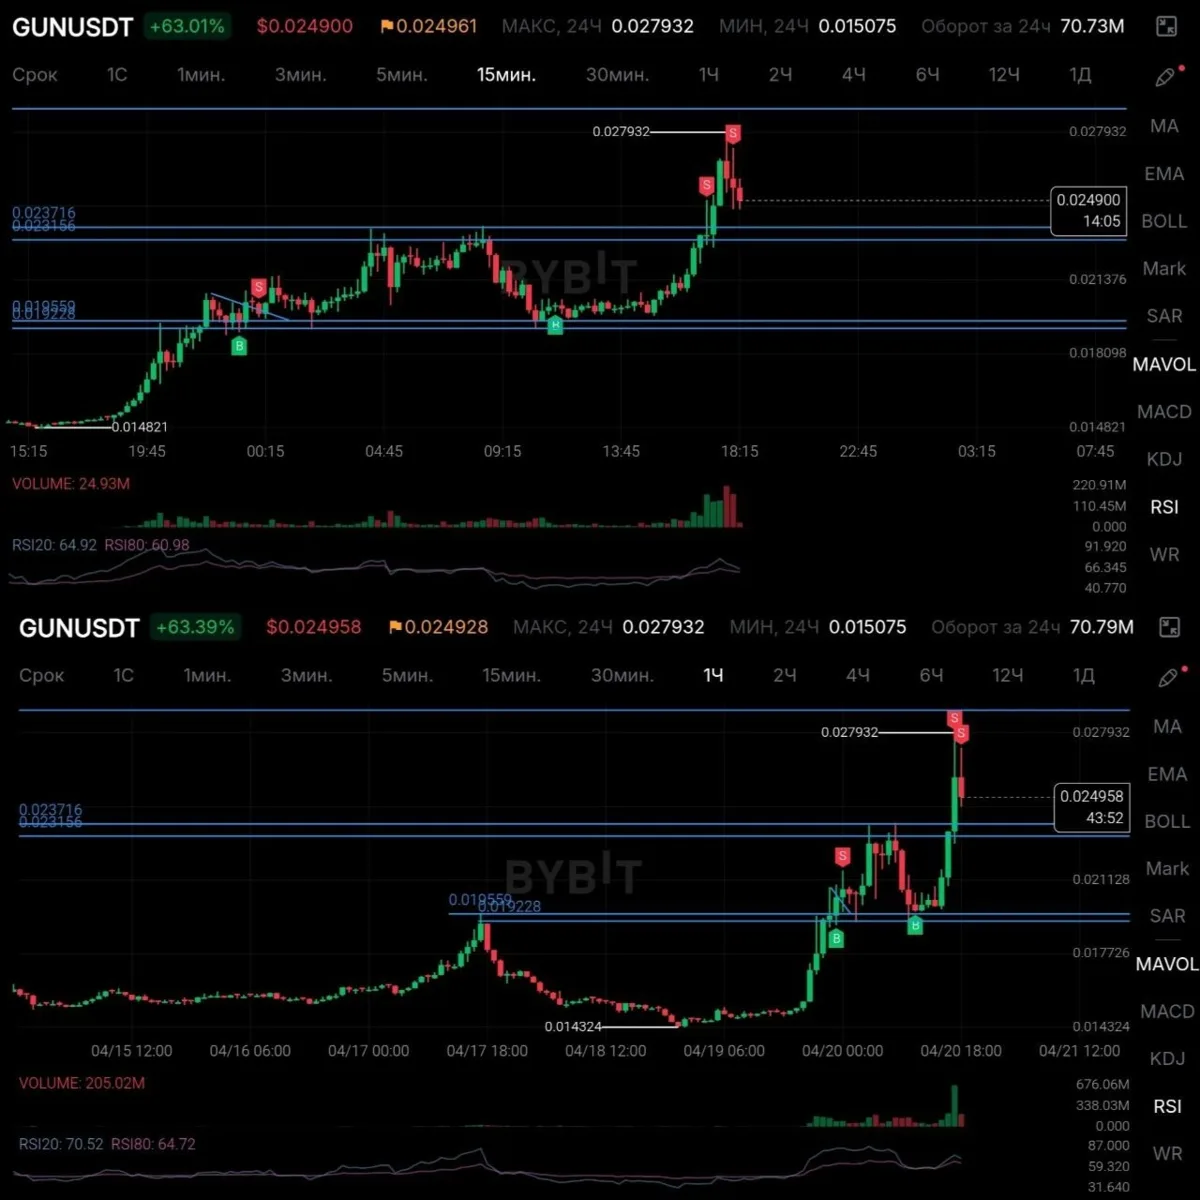Screen dimensions: 1200x1200
Task: Click the 0.014324 low price label
Action: click(573, 1027)
